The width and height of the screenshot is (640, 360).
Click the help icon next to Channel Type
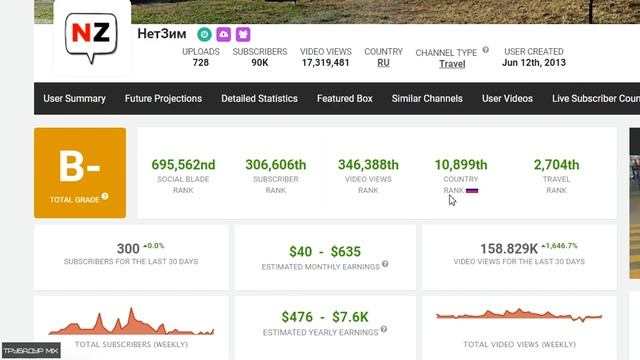(x=485, y=50)
